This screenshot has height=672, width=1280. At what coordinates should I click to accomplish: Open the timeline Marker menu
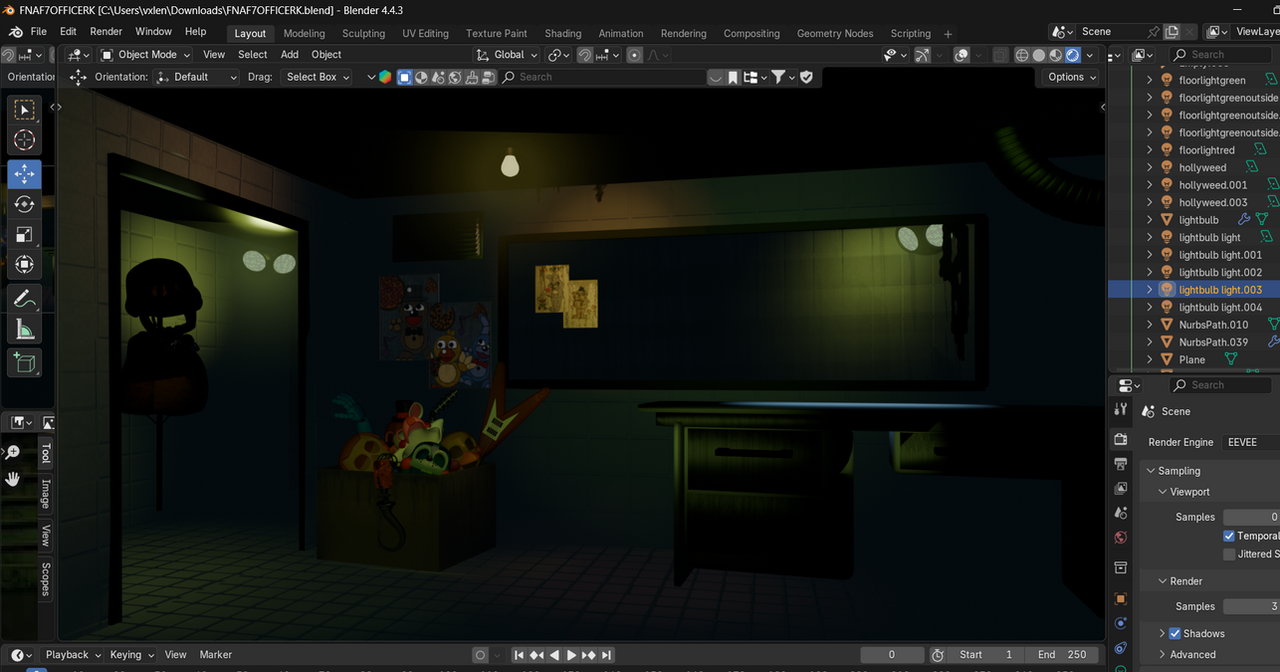pyautogui.click(x=216, y=655)
